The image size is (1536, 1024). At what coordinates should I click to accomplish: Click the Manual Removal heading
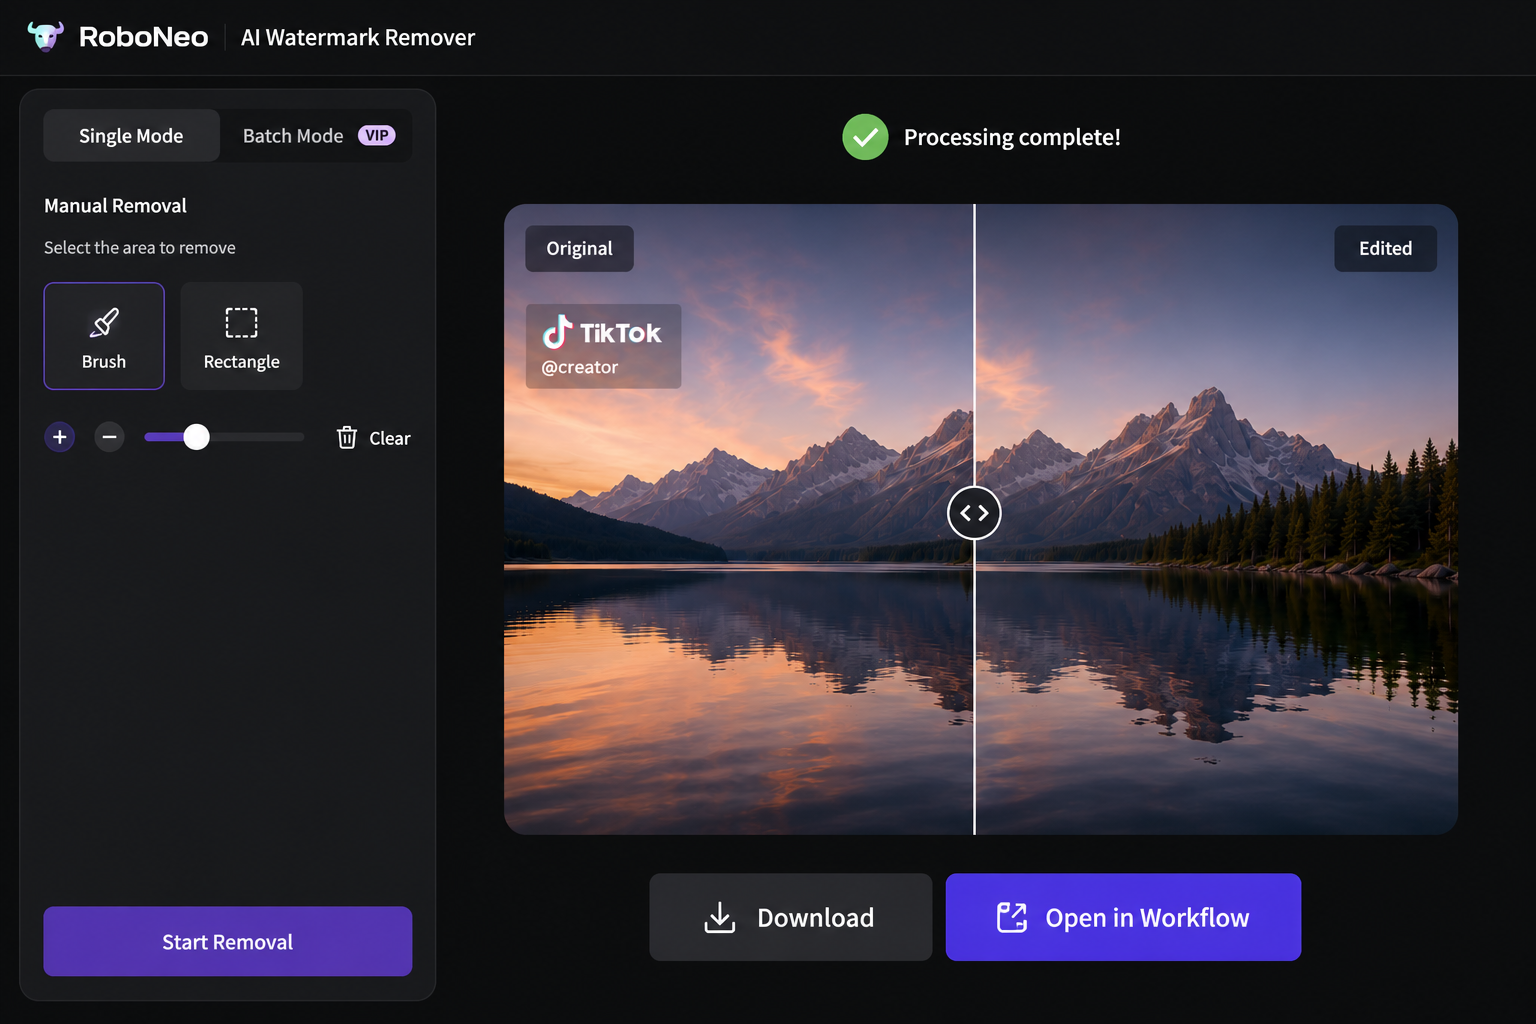tap(115, 206)
